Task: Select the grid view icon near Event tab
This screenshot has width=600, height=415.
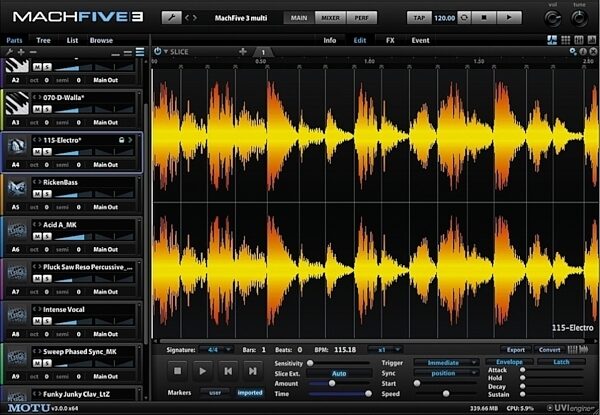Action: click(566, 40)
